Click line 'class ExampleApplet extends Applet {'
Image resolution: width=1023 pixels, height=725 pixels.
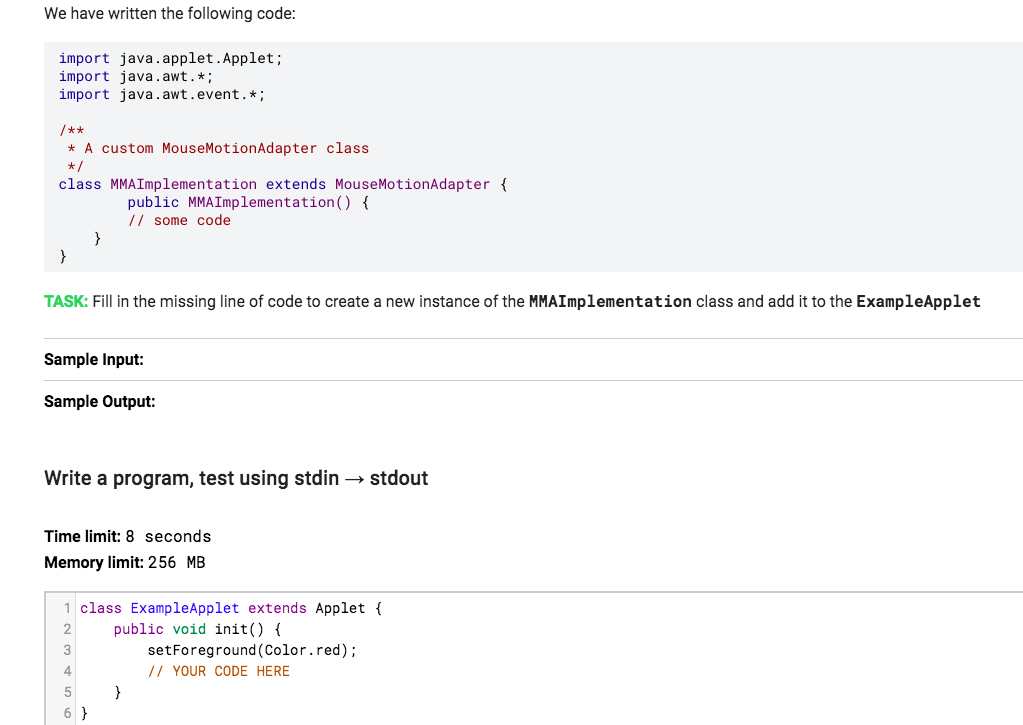(x=231, y=608)
